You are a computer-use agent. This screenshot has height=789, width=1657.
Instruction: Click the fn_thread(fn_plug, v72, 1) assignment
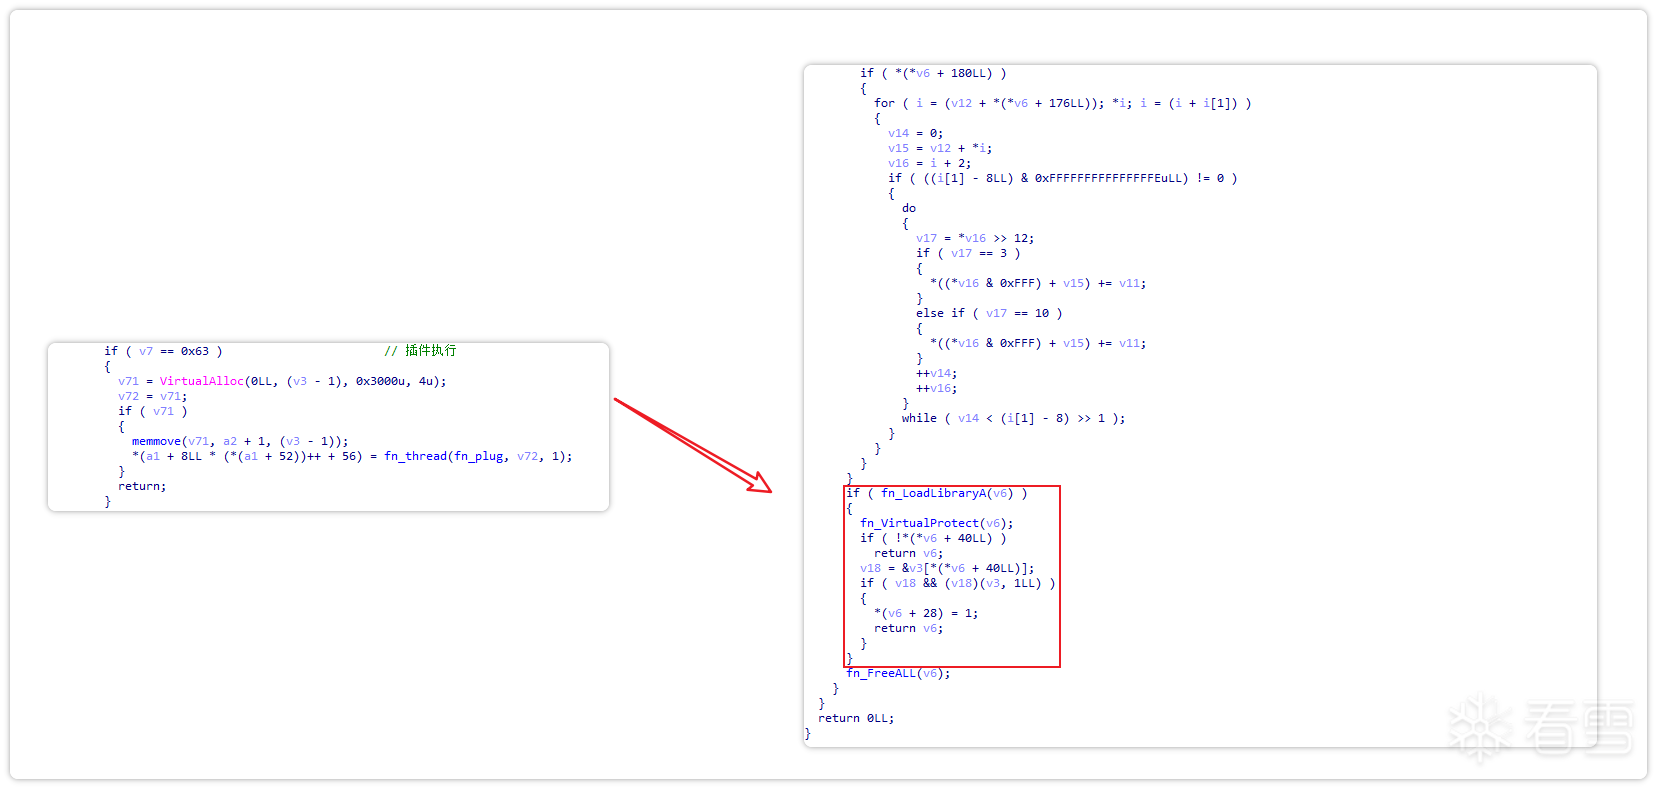tap(352, 456)
